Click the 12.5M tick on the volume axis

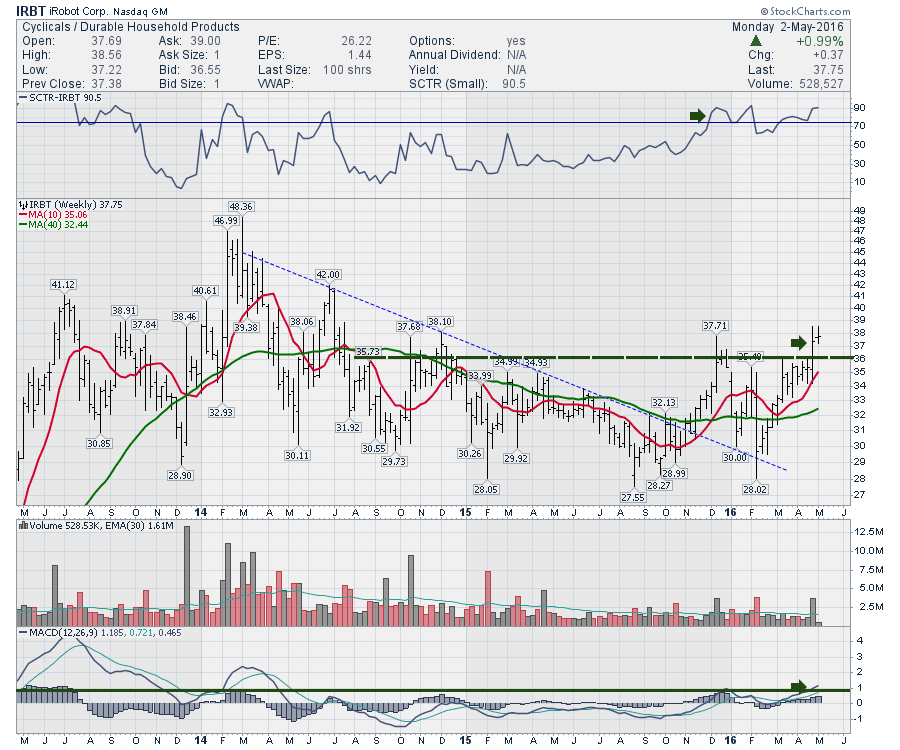click(x=868, y=532)
